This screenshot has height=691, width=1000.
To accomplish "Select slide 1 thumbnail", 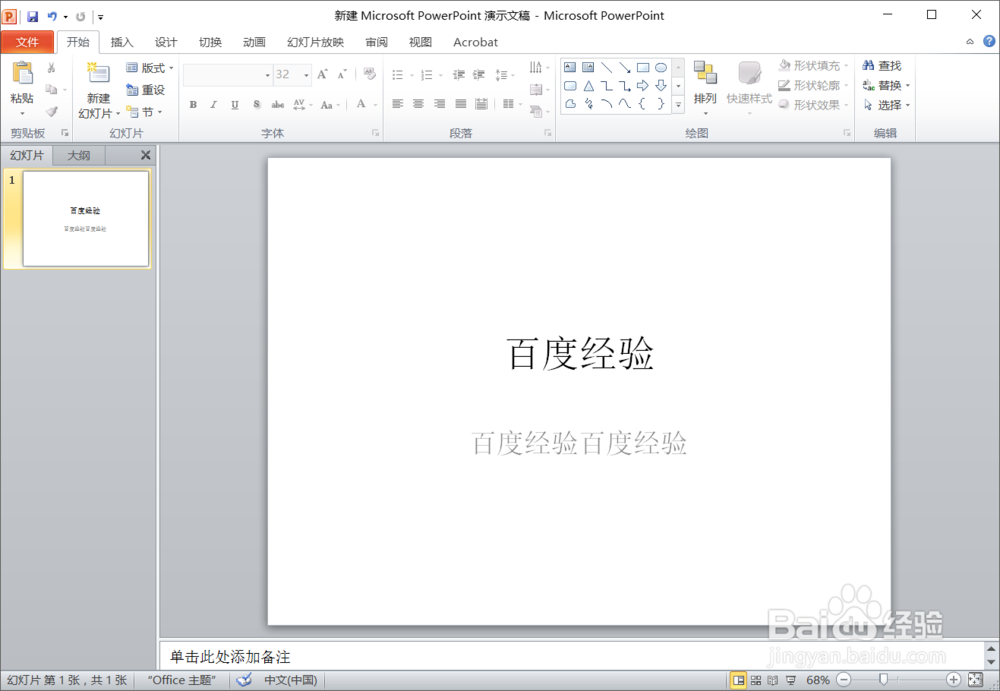I will (x=85, y=218).
